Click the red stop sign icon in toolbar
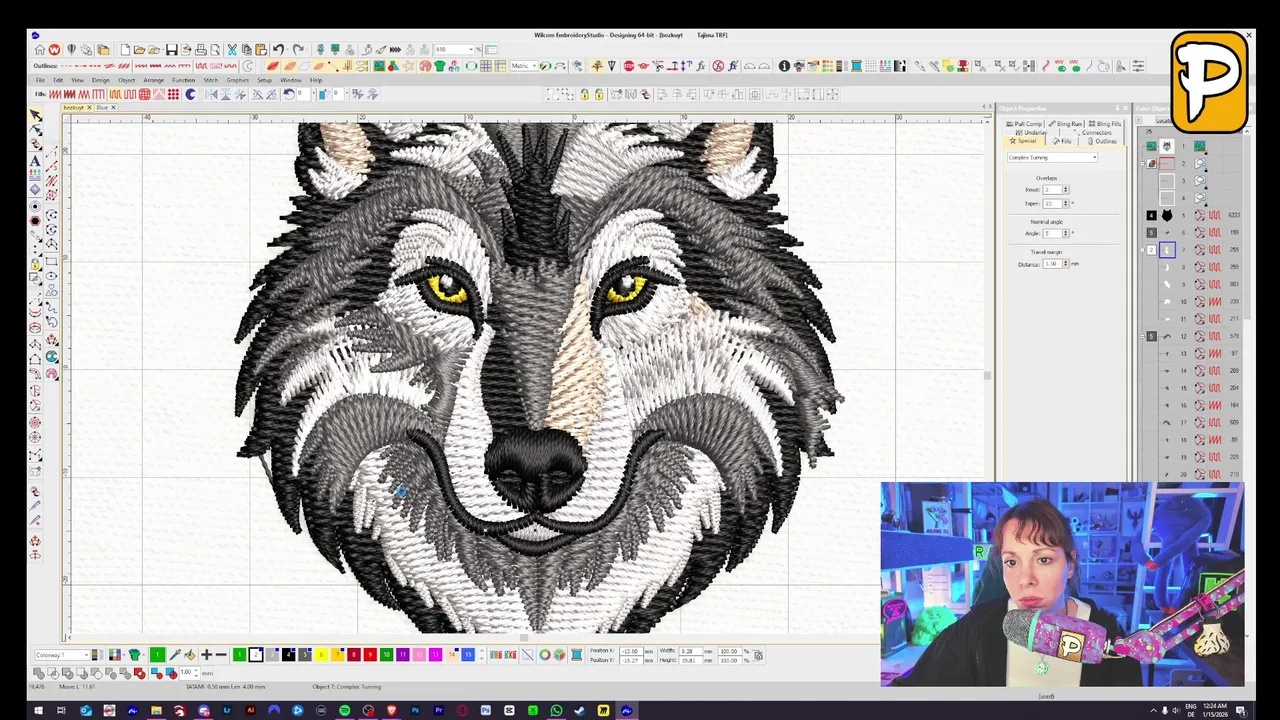This screenshot has height=720, width=1280. (x=629, y=66)
